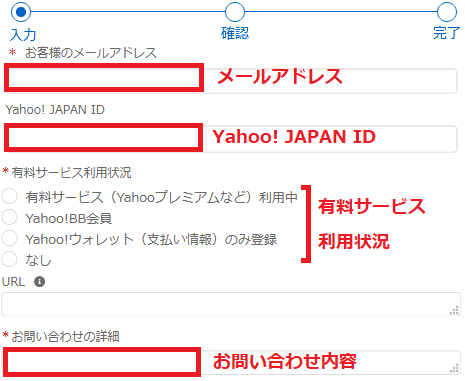The height and width of the screenshot is (381, 465).
Task: Click into the URL text area
Action: (231, 304)
